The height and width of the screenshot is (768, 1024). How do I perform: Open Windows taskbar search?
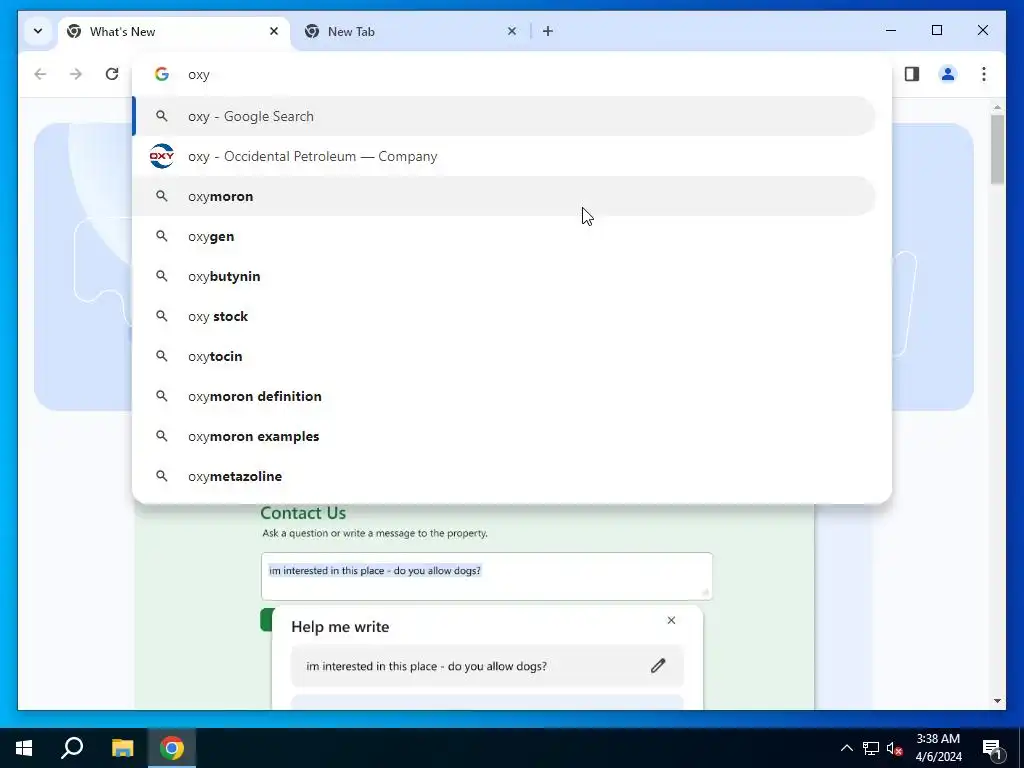point(72,748)
